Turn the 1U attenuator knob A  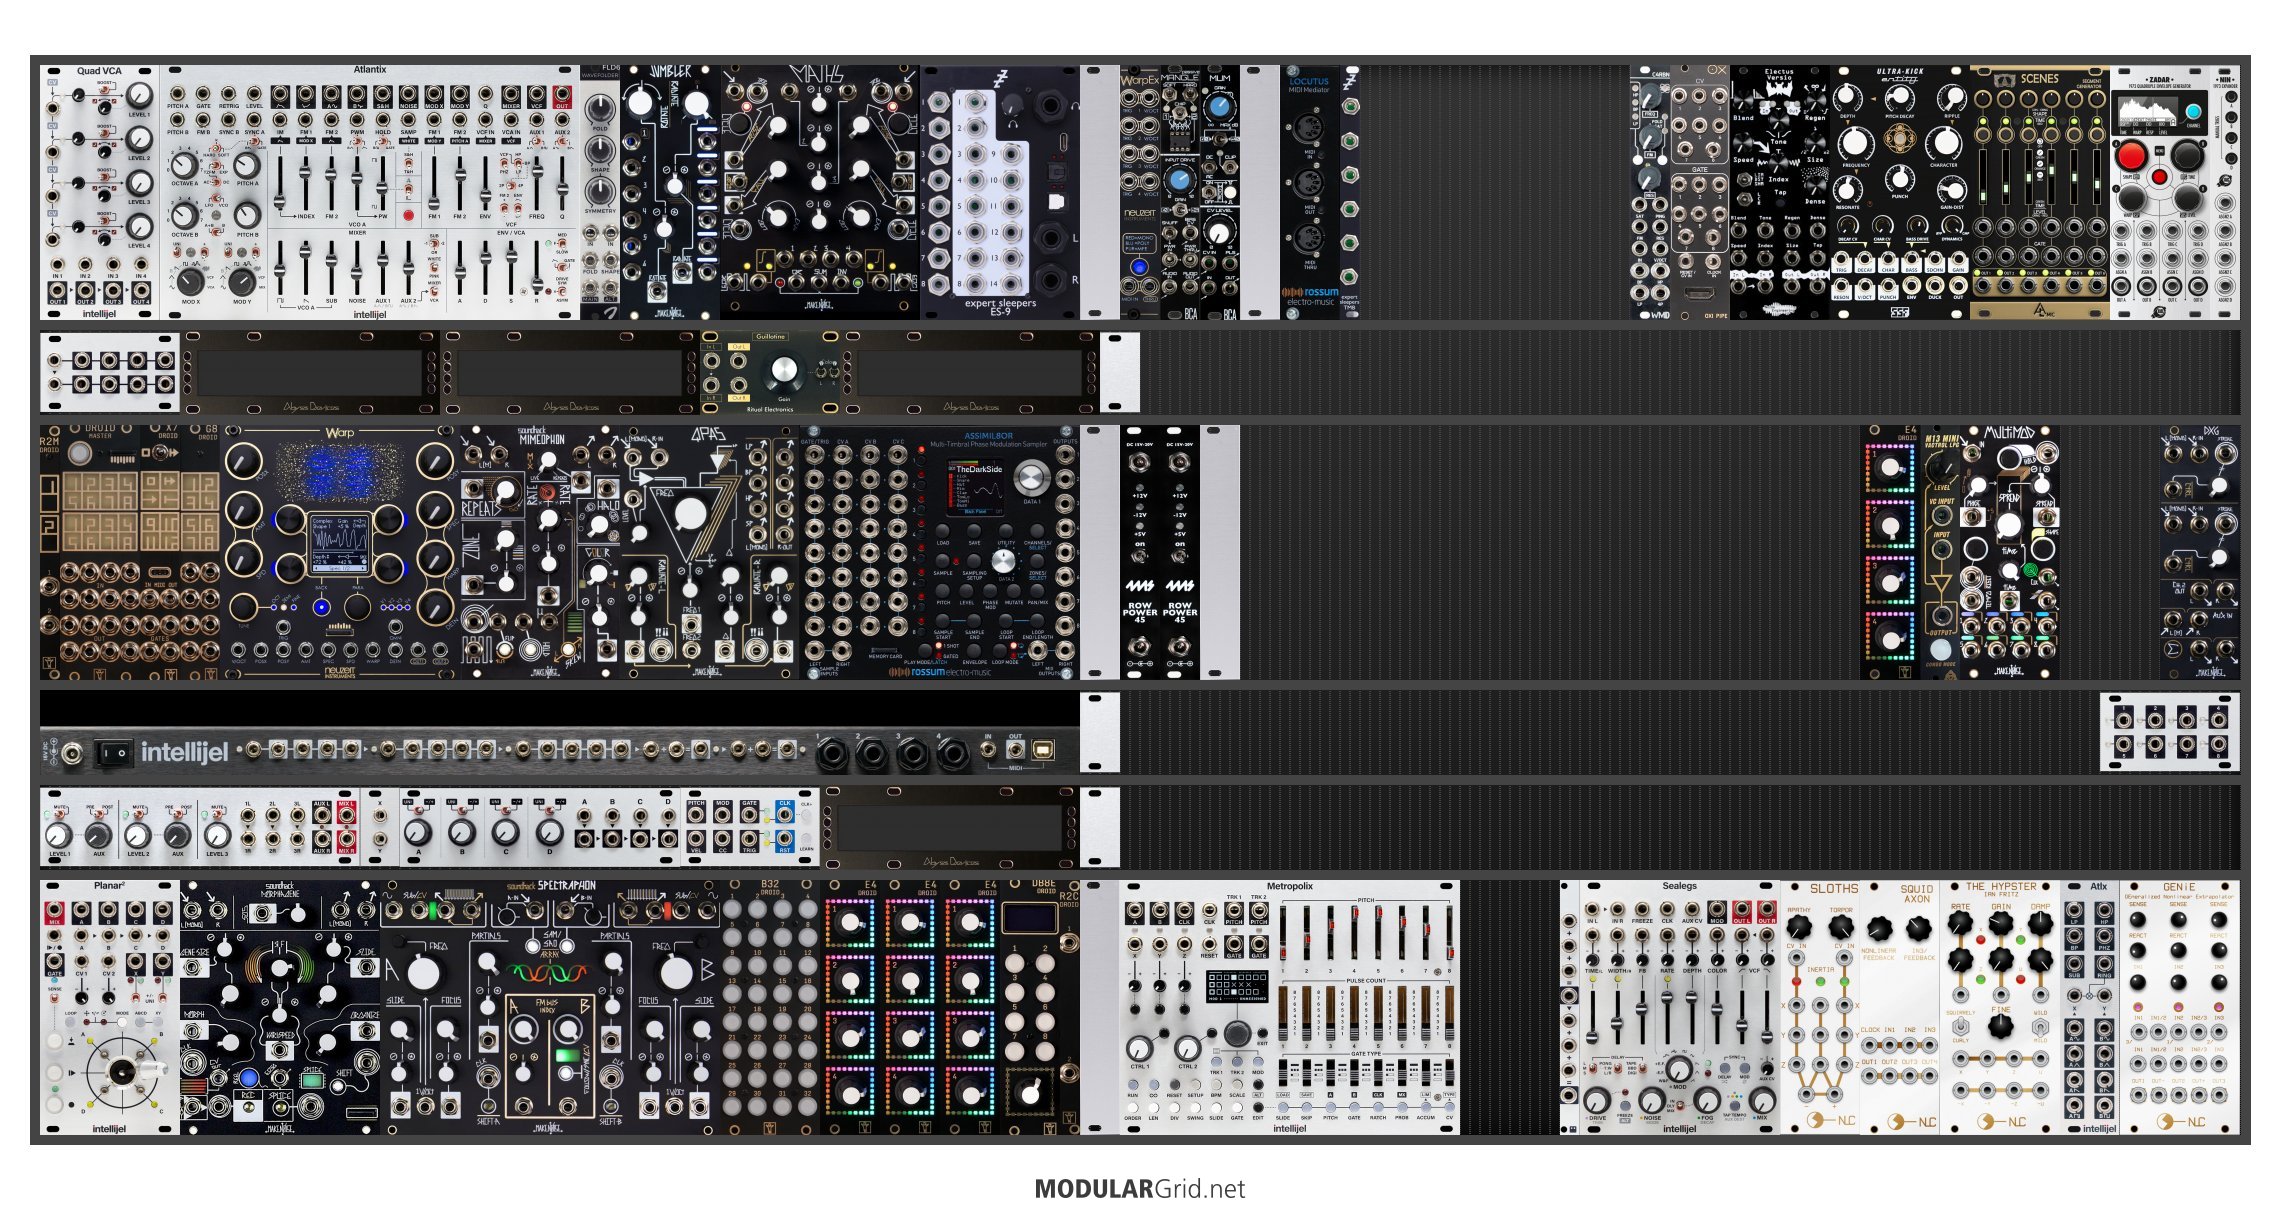(417, 832)
